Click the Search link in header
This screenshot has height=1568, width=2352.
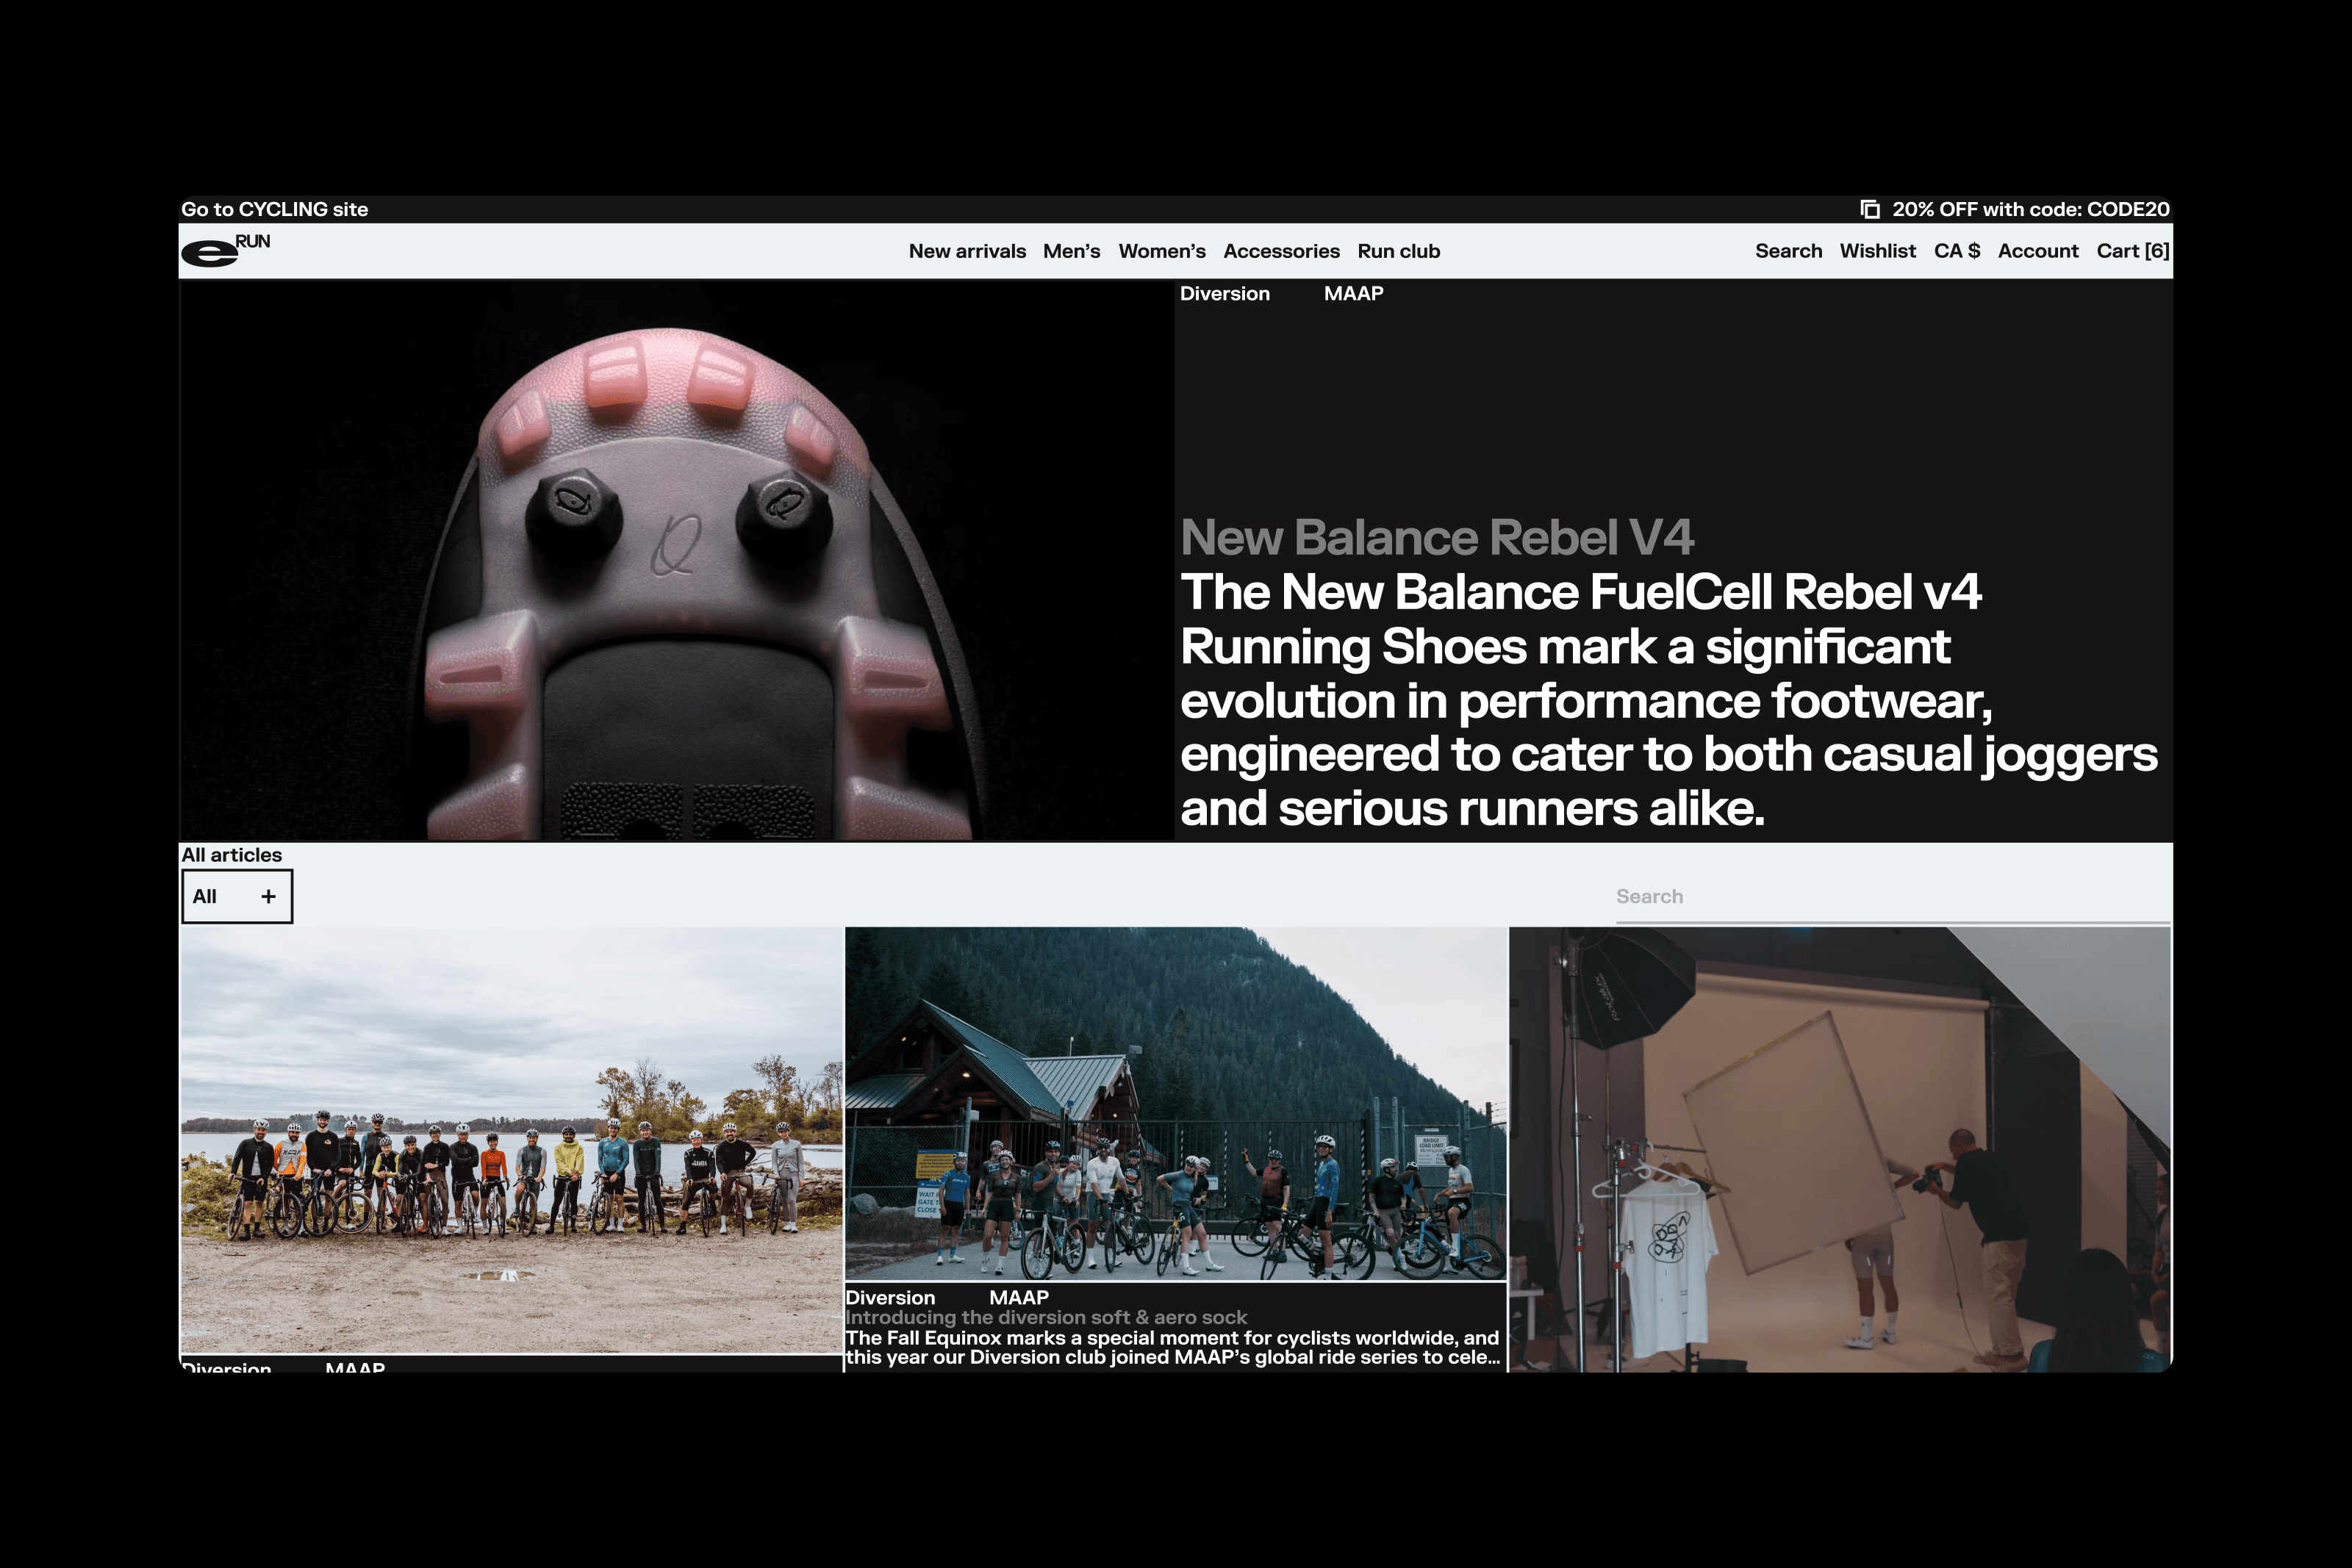pyautogui.click(x=1788, y=251)
